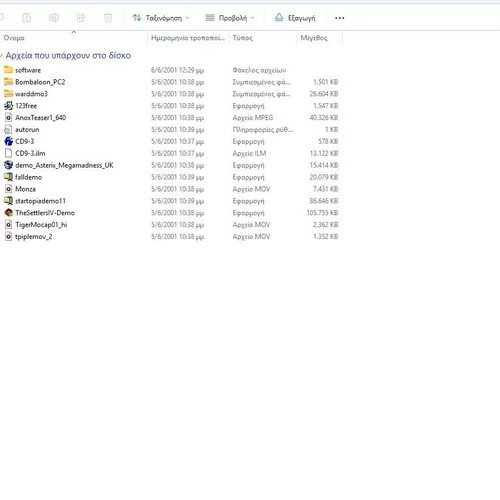The image size is (500, 500).
Task: Click the Rename icon in toolbar
Action: (54, 18)
